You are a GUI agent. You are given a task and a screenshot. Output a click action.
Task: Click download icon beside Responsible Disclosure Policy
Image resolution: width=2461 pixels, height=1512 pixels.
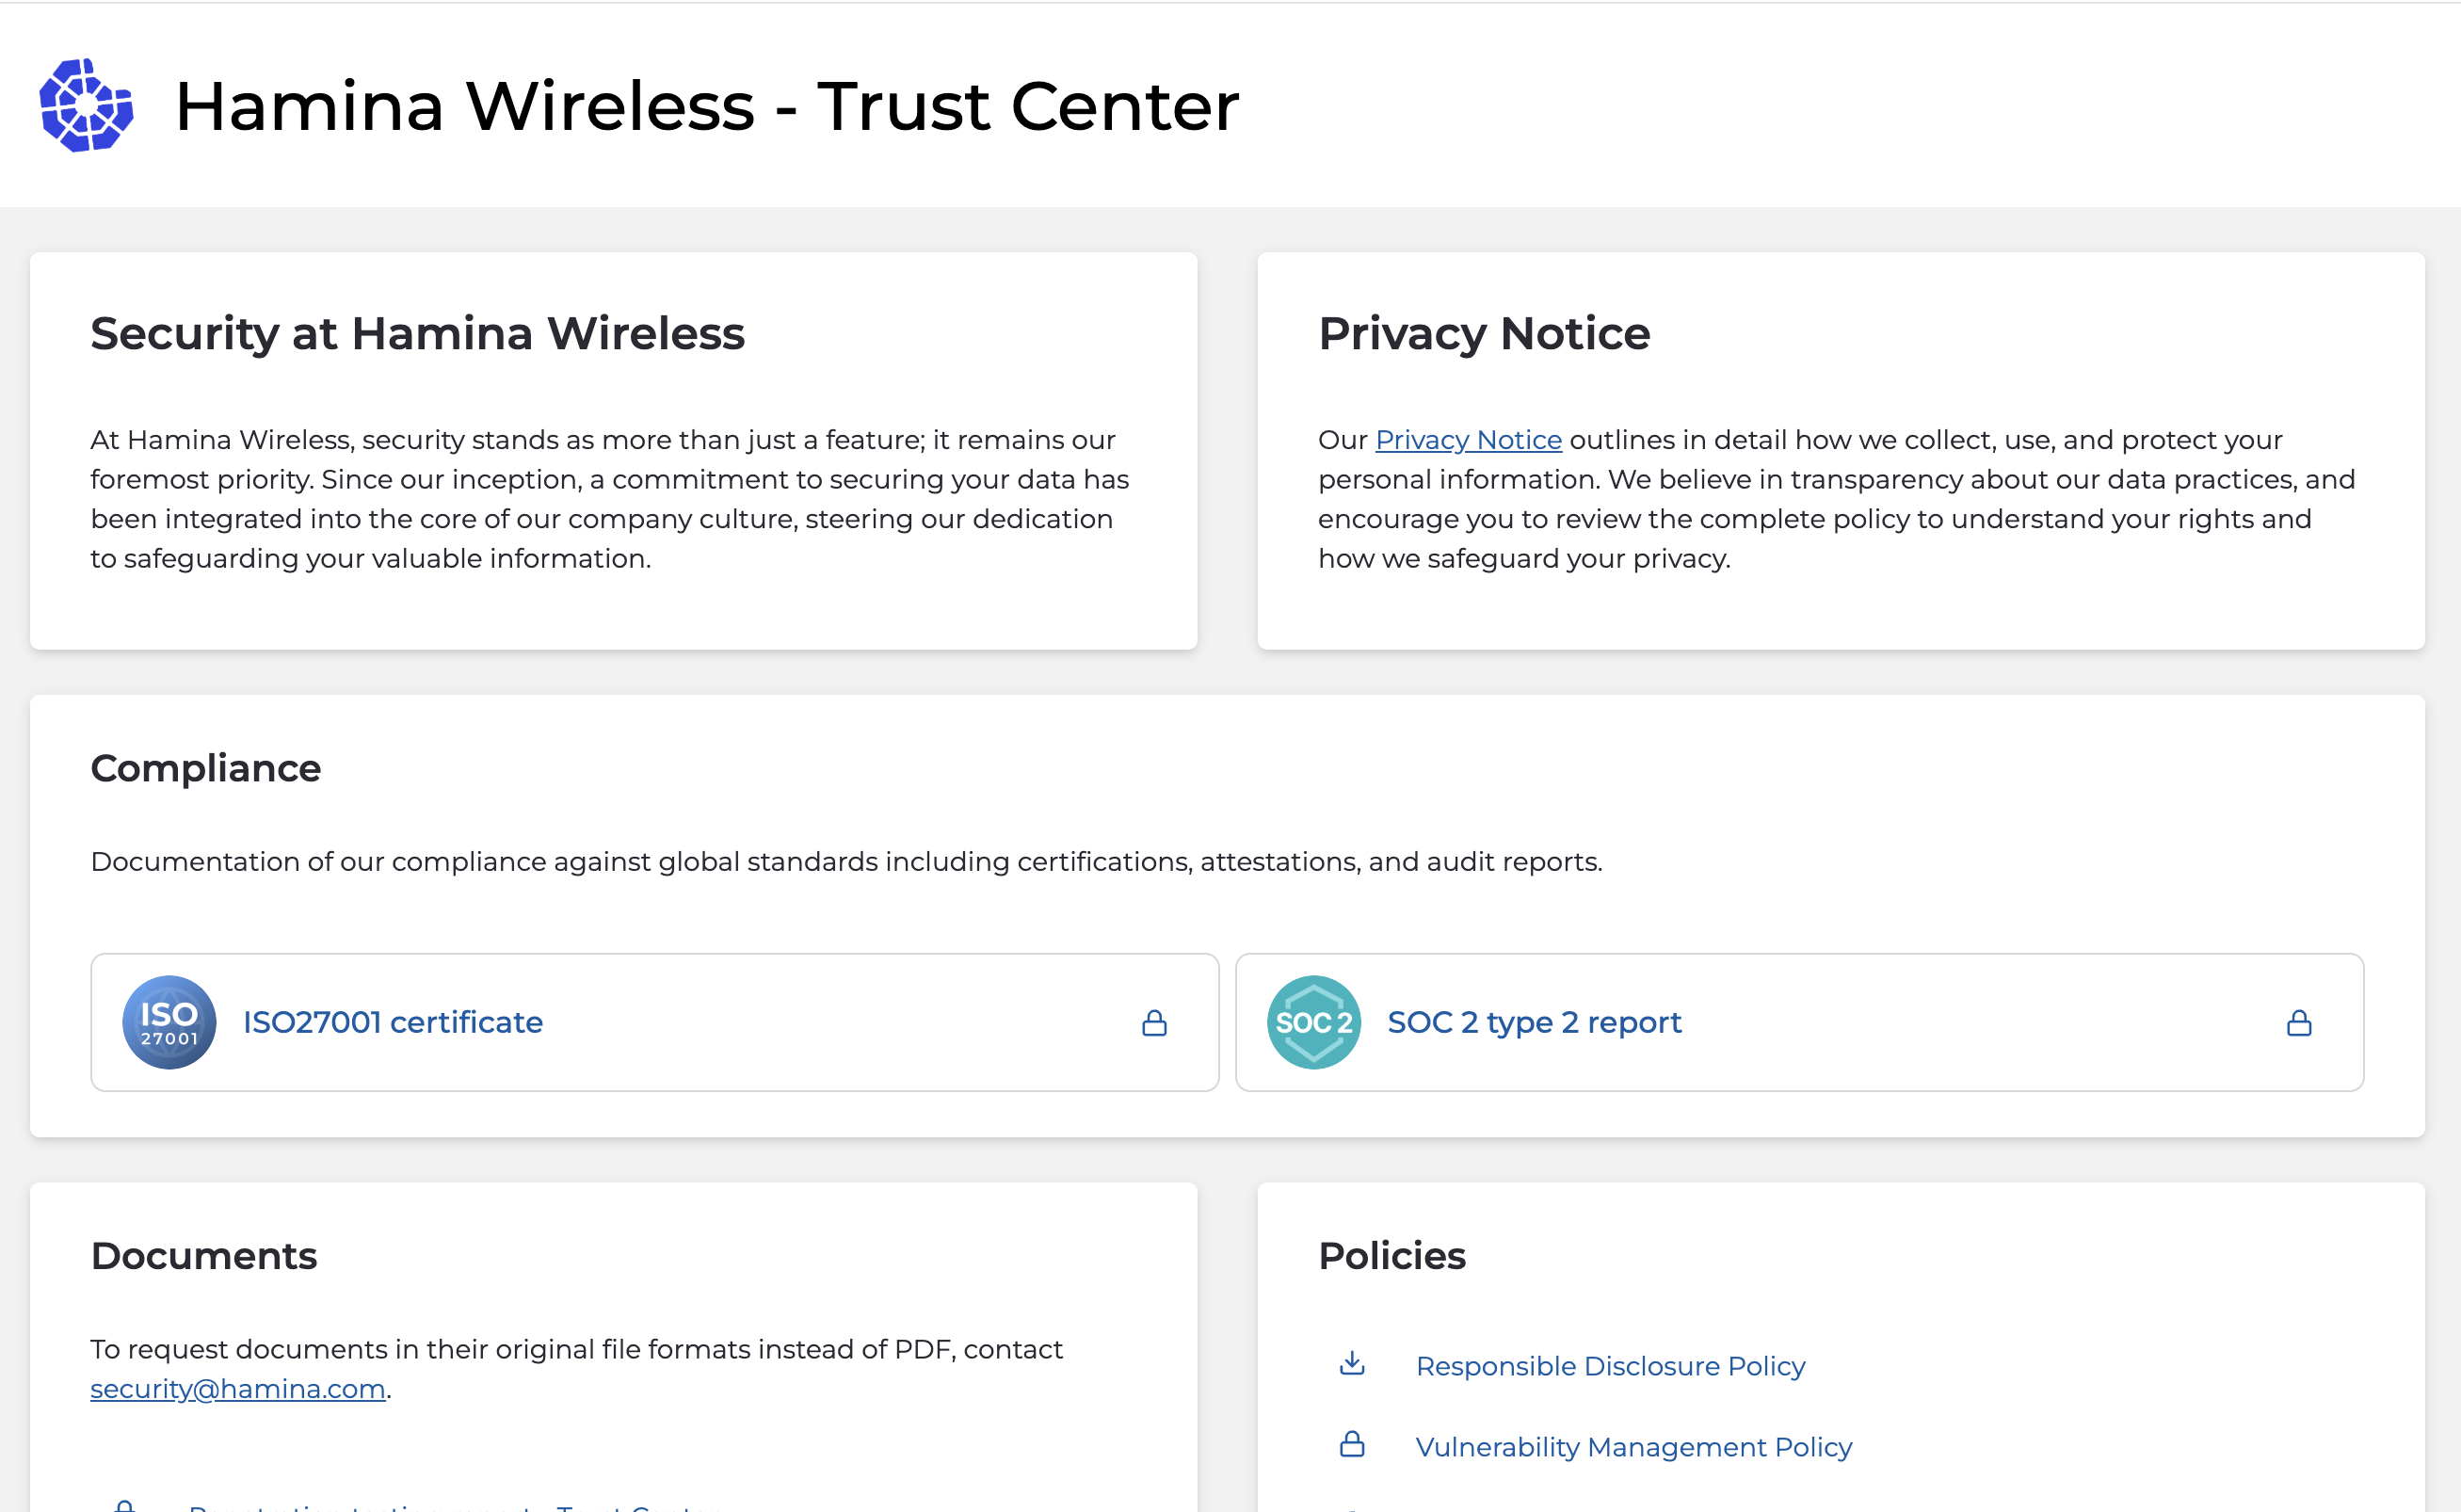[1352, 1364]
